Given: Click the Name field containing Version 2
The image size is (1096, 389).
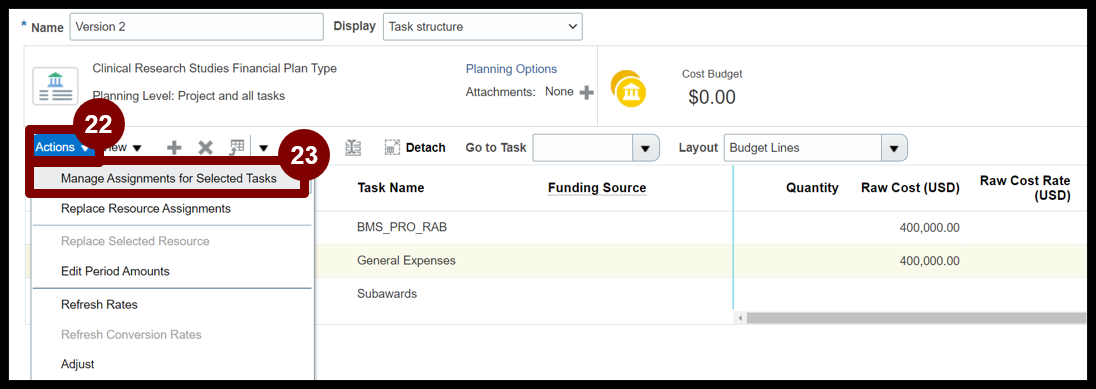Looking at the screenshot, I should (x=196, y=27).
